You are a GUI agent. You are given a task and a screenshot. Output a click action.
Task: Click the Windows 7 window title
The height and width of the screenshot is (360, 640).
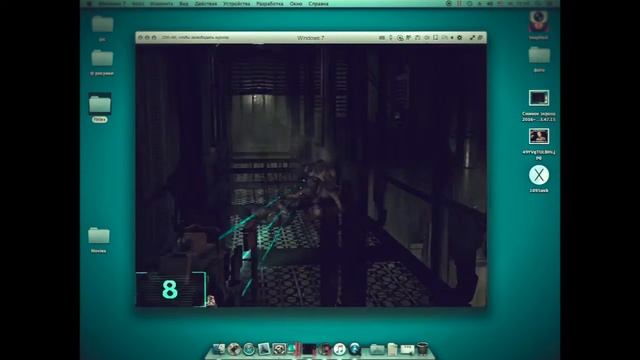tap(311, 38)
